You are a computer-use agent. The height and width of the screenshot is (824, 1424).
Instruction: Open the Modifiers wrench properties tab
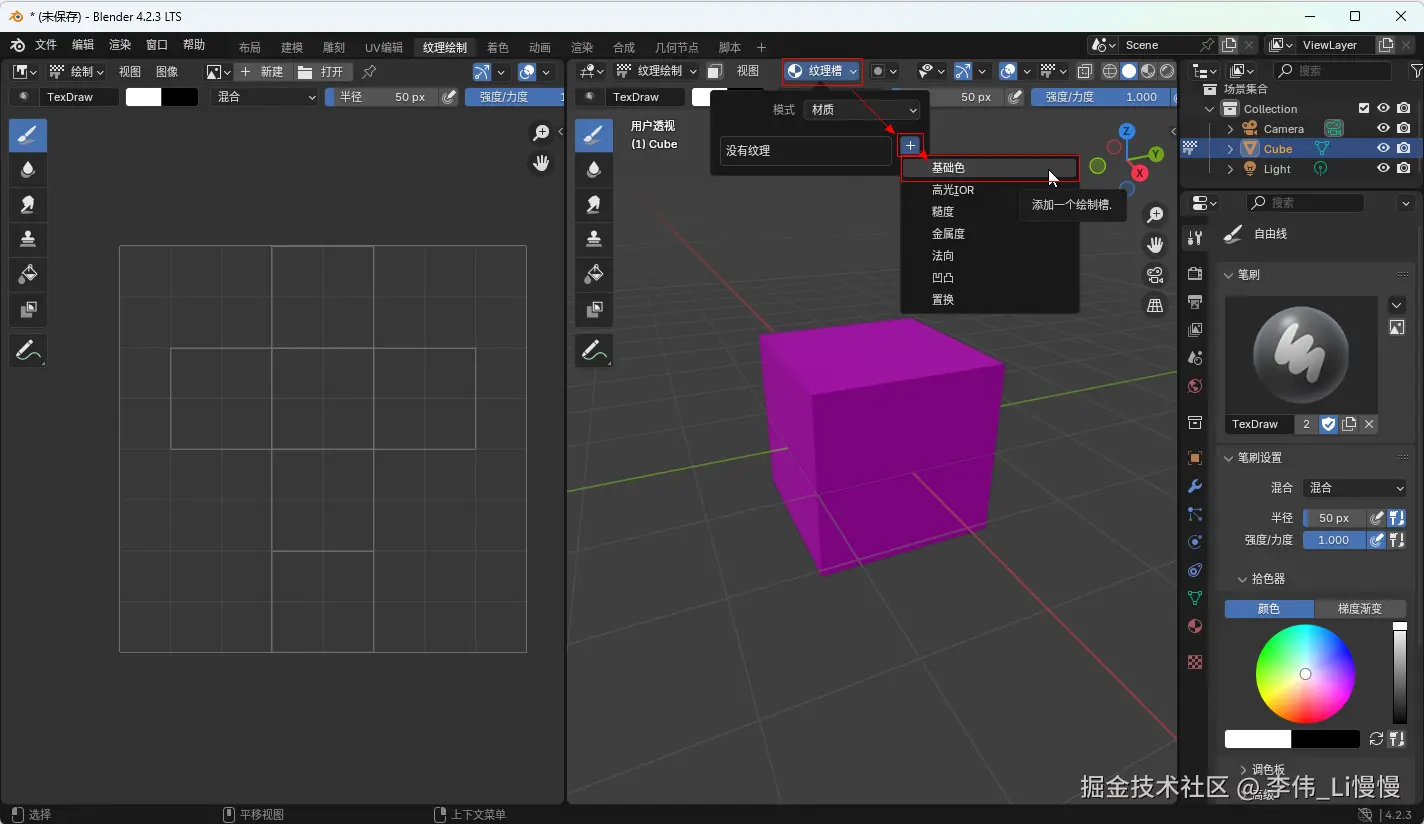click(1194, 486)
